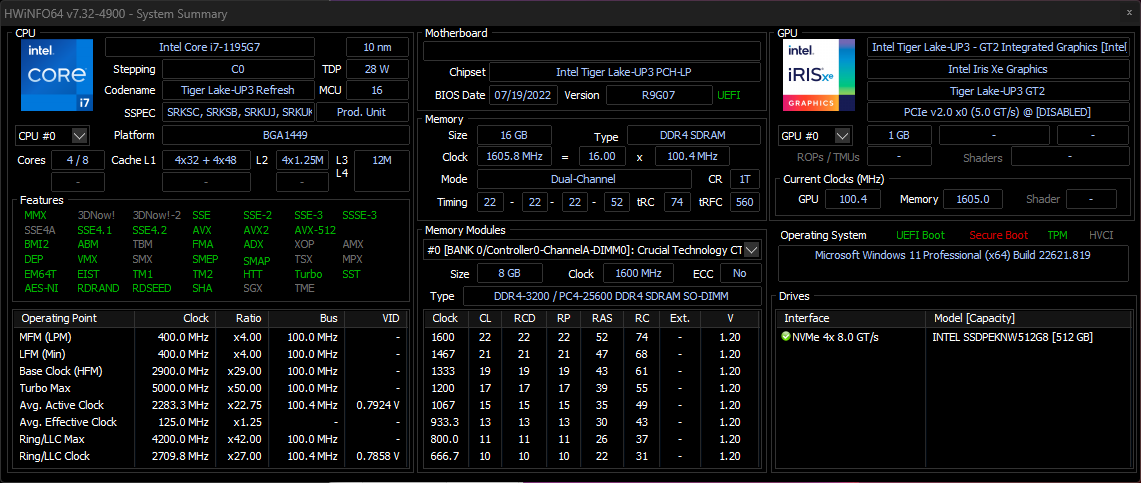Screen dimensions: 1141x483
Task: Click the 10 nm process field
Action: 377,47
